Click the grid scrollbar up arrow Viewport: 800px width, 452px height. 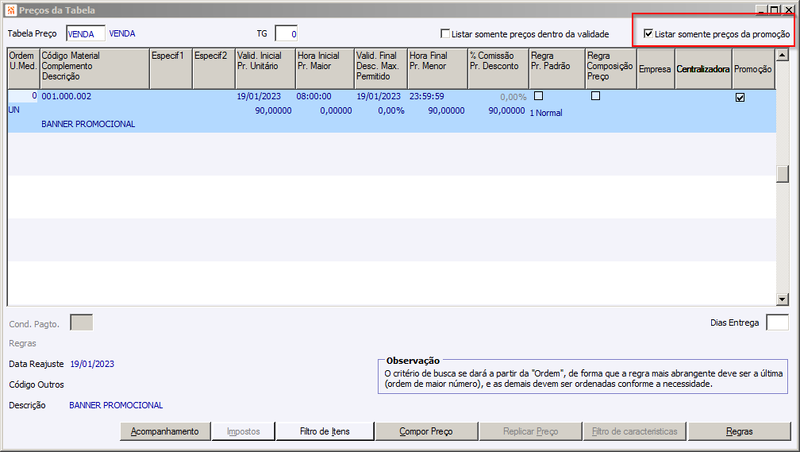point(782,55)
